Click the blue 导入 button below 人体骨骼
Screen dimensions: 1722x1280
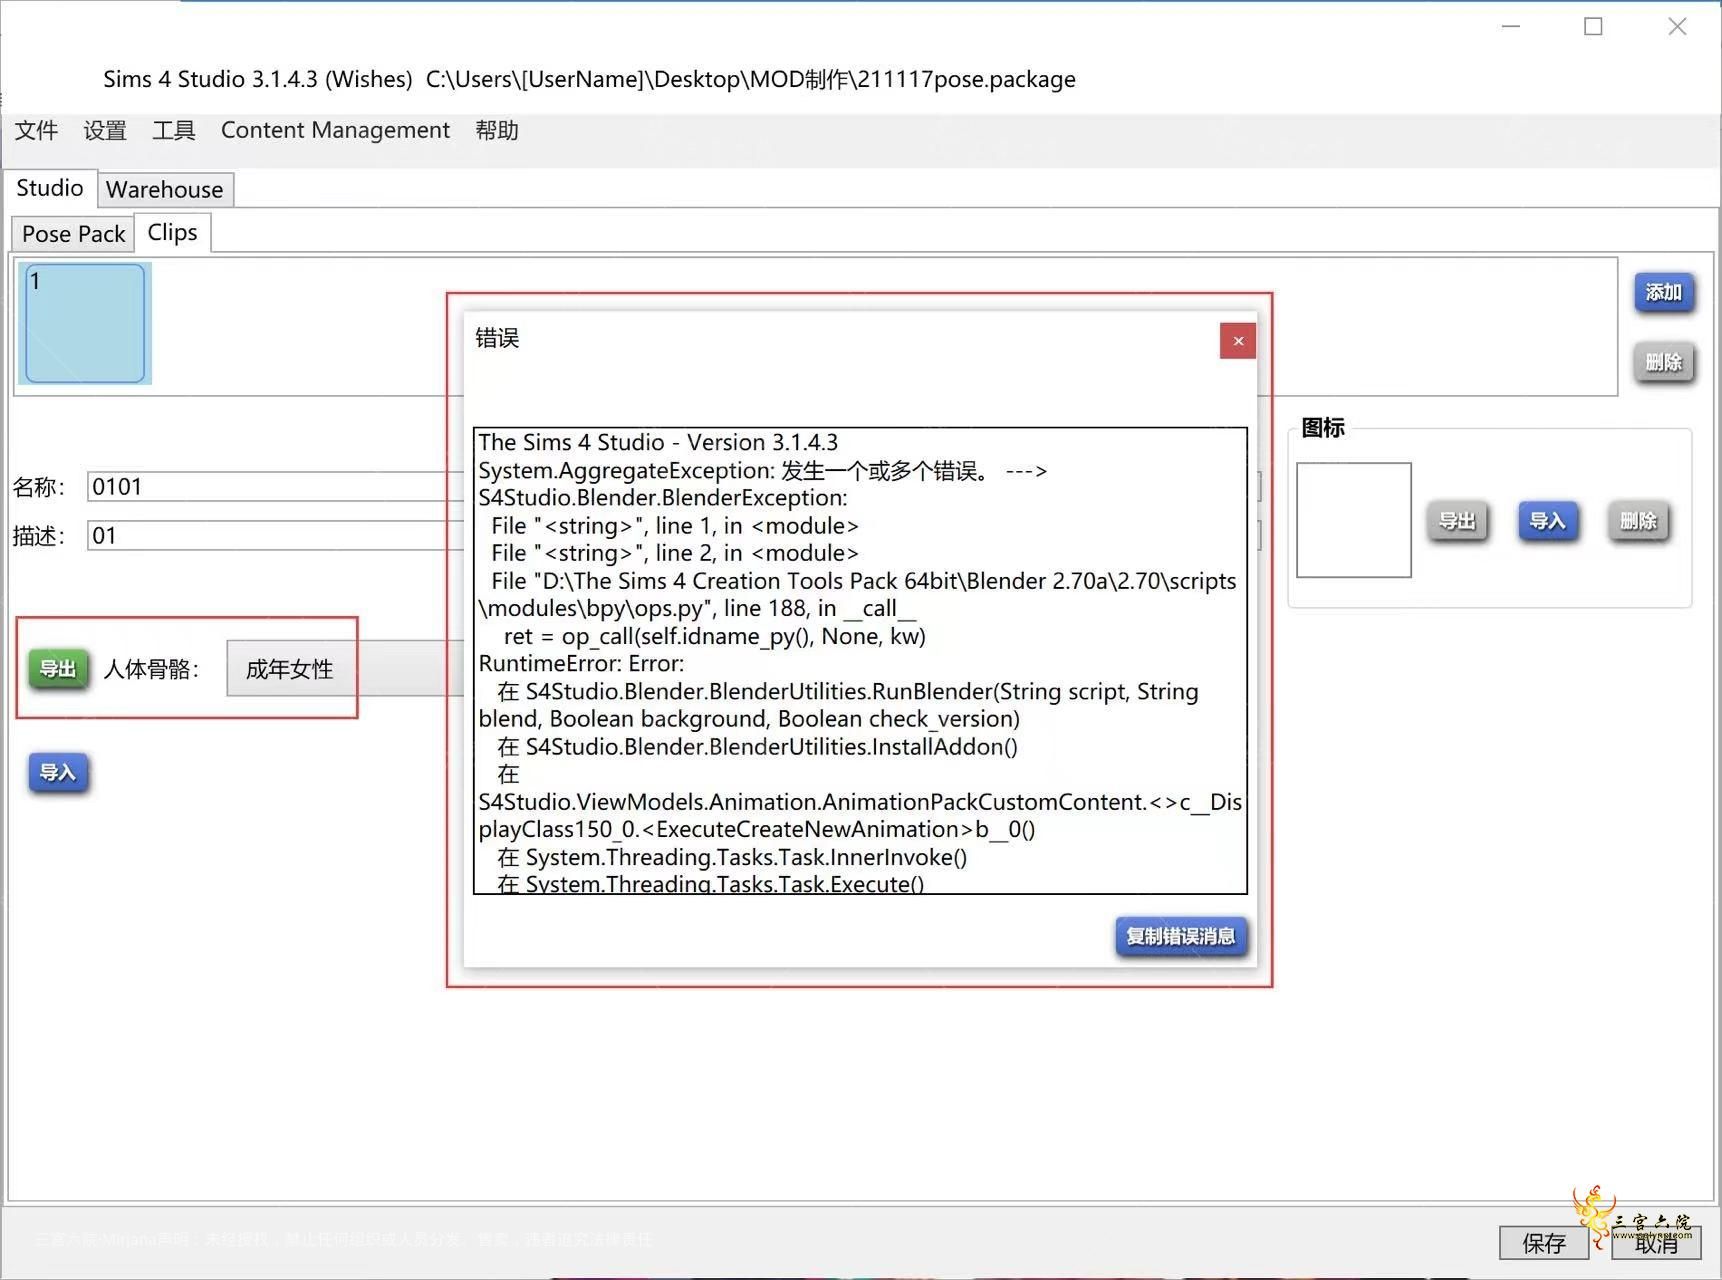pos(58,773)
